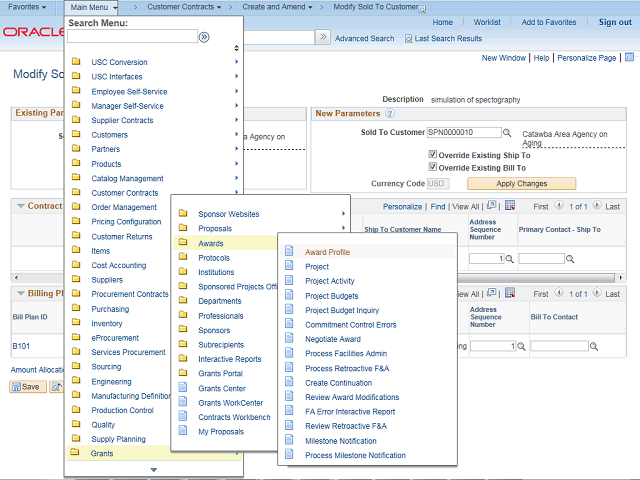640x480 pixels.
Task: Click the folder icon beside Customer Contracts
Action: coord(76,191)
